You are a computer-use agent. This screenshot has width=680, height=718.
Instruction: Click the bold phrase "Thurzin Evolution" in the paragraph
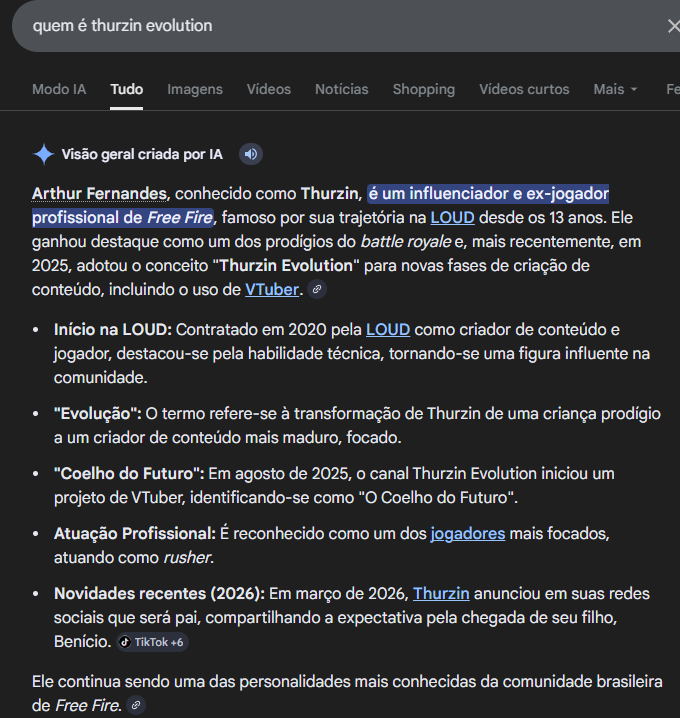[x=286, y=266]
